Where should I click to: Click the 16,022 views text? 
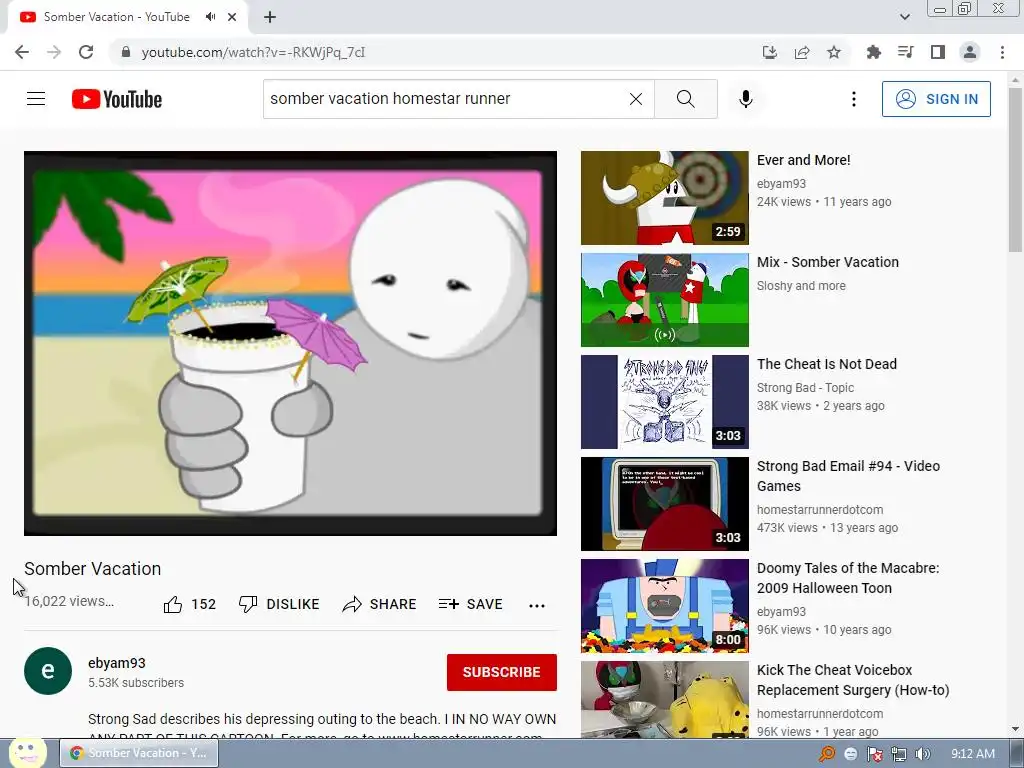tap(69, 601)
